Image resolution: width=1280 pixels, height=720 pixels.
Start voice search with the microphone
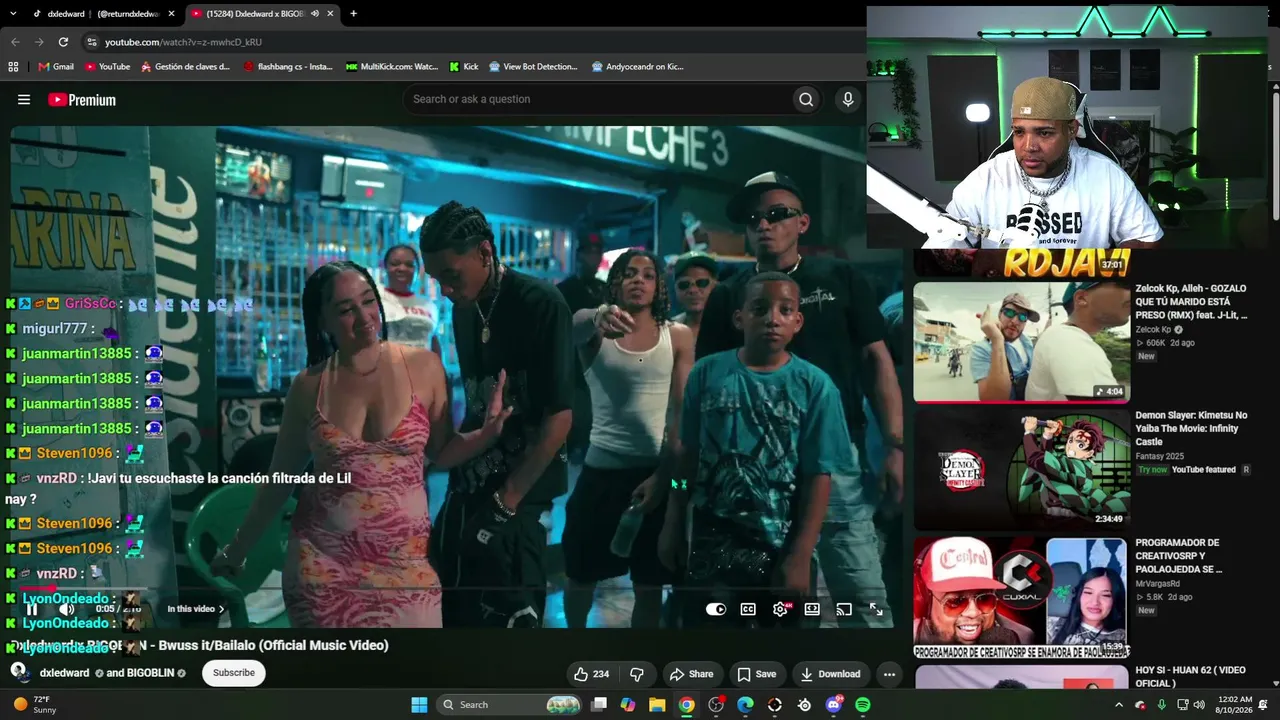click(848, 99)
